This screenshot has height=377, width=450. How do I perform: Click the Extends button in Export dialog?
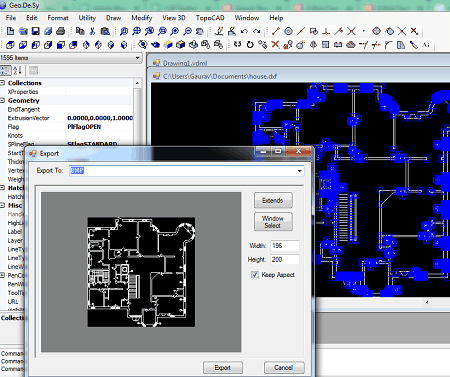pyautogui.click(x=273, y=200)
